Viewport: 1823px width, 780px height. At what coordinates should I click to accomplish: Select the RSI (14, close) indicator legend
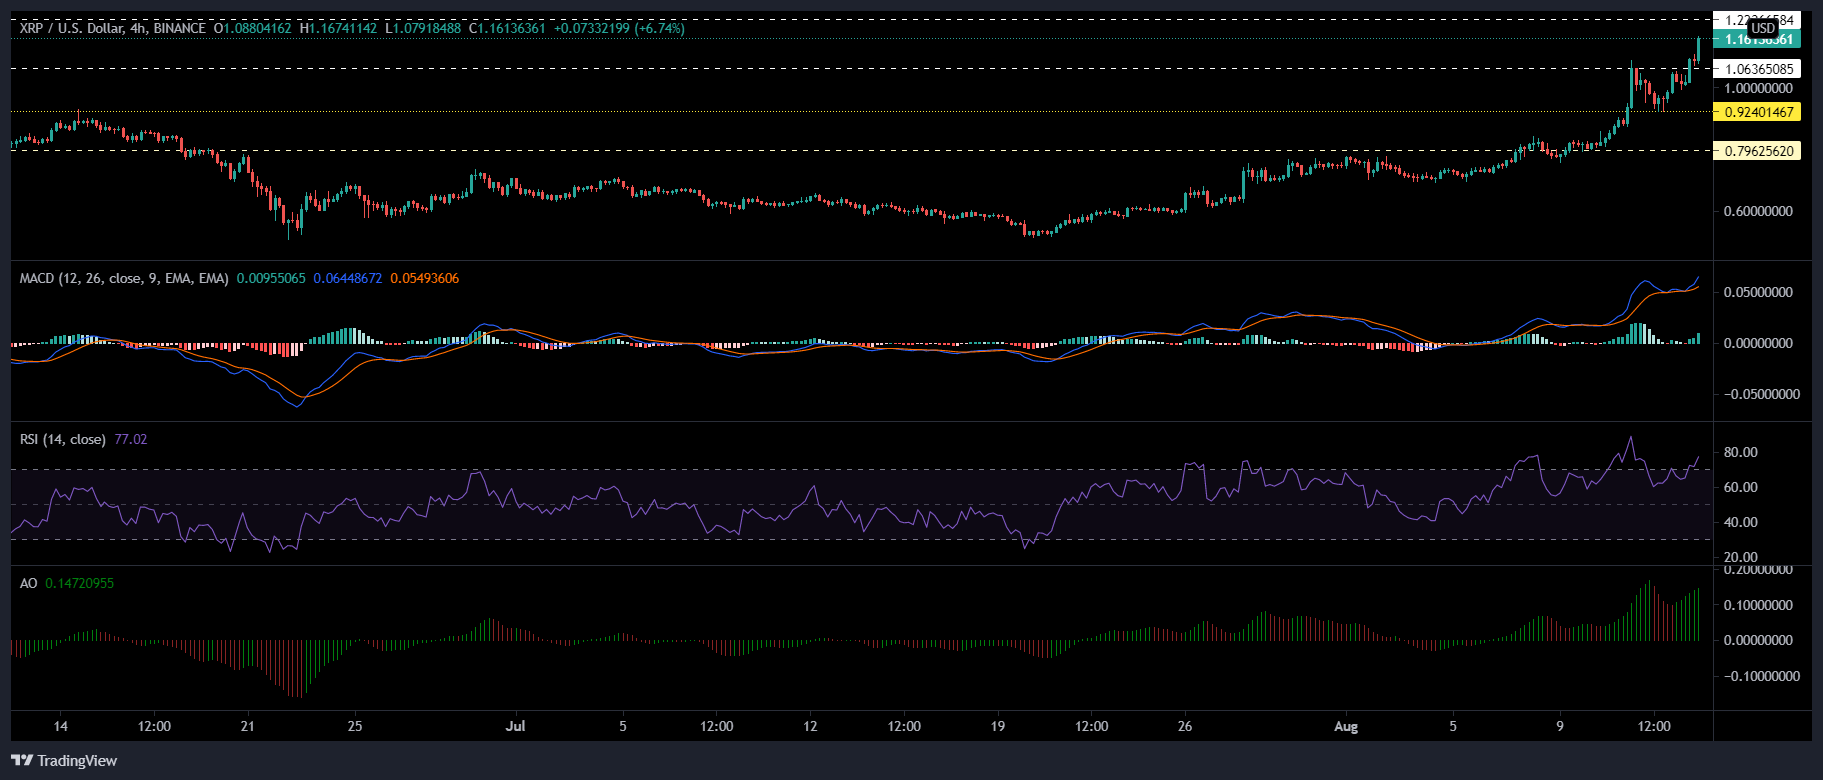pos(63,439)
